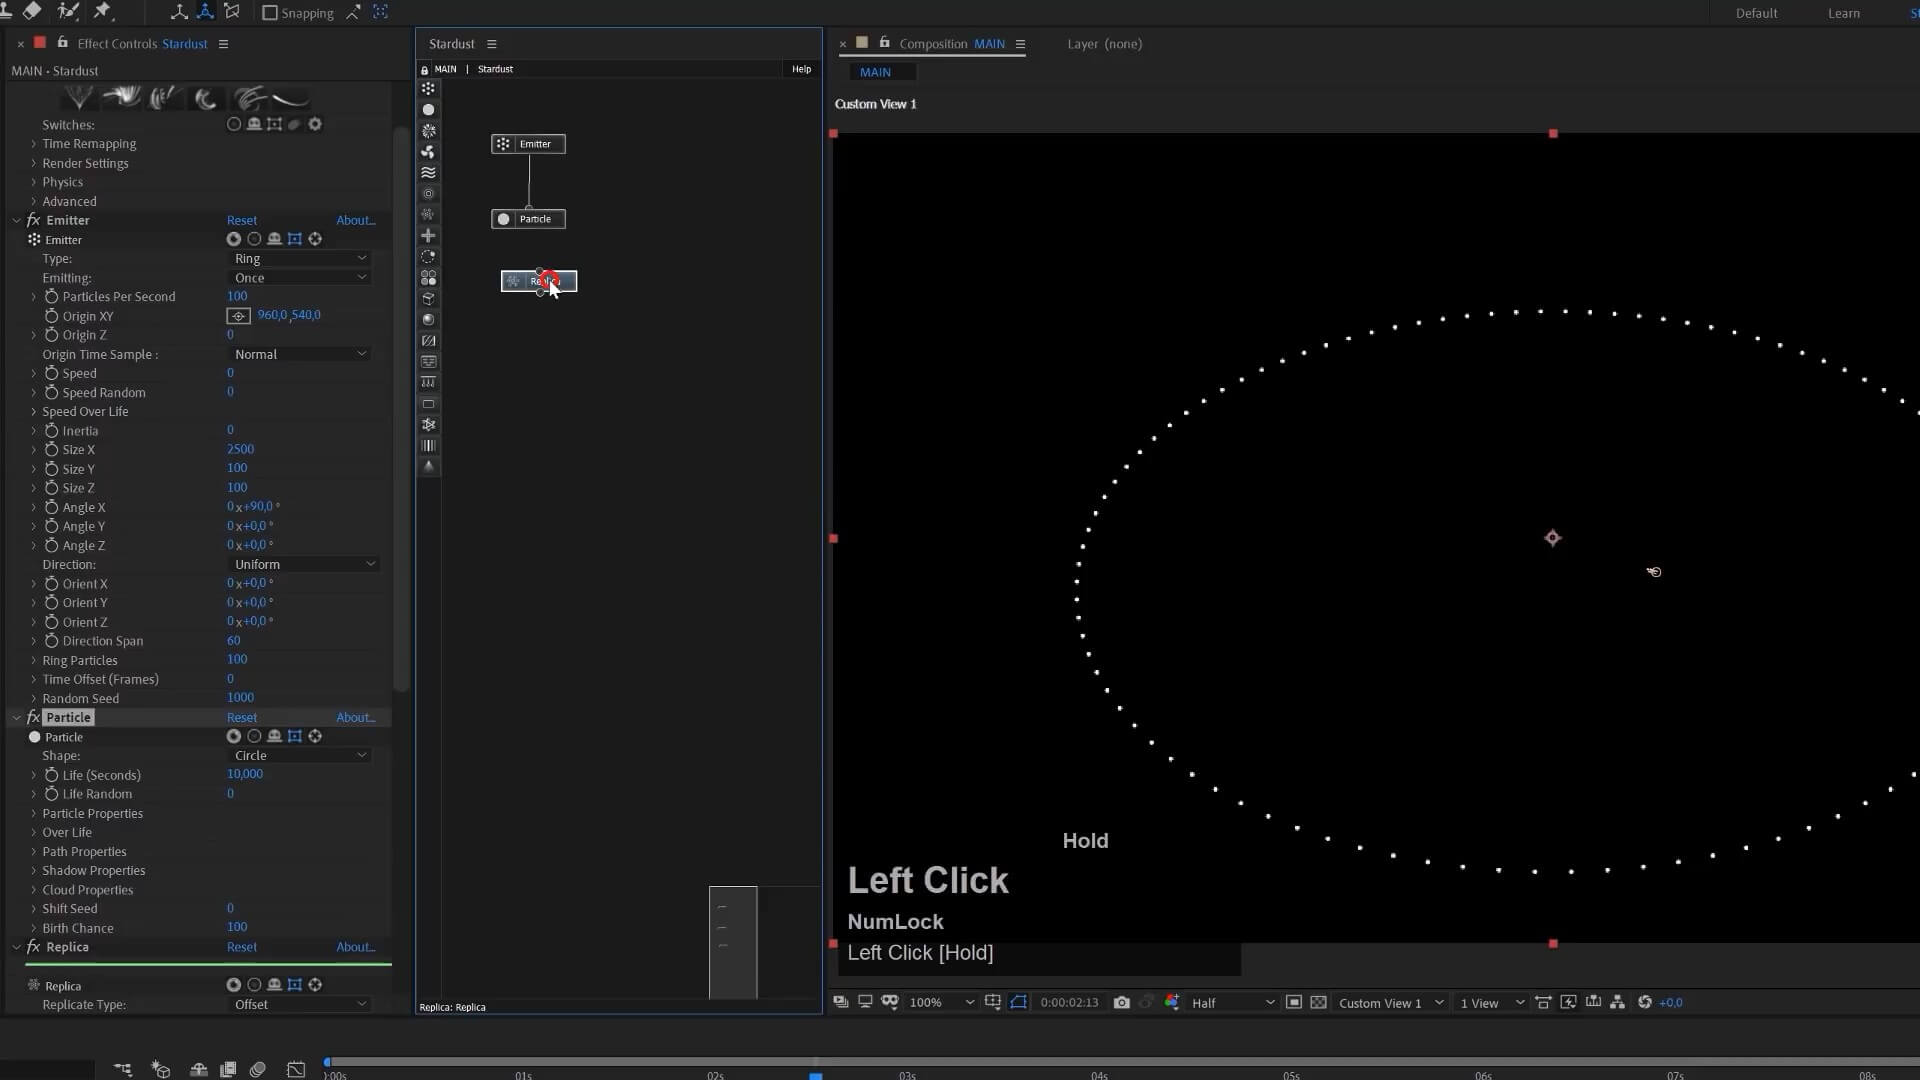Click the 3D box Model icon in Stardust toolbar
The height and width of the screenshot is (1080, 1920).
[428, 298]
